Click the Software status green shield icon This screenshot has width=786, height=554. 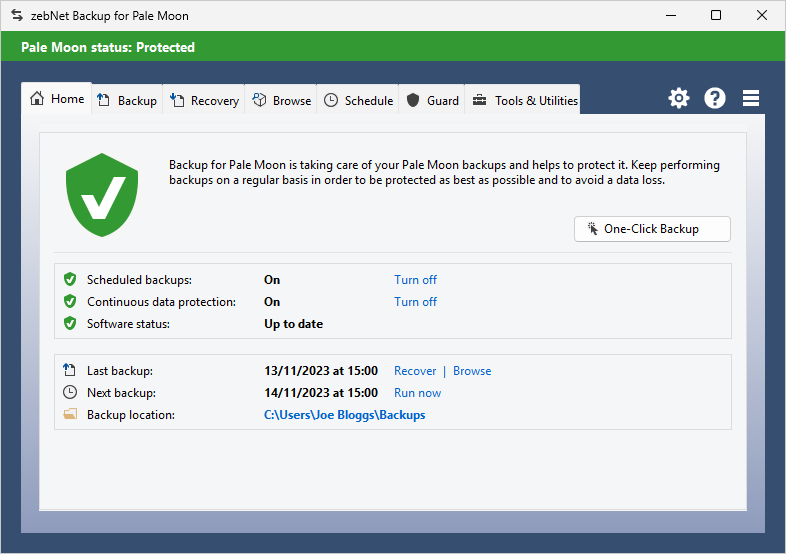tap(70, 324)
